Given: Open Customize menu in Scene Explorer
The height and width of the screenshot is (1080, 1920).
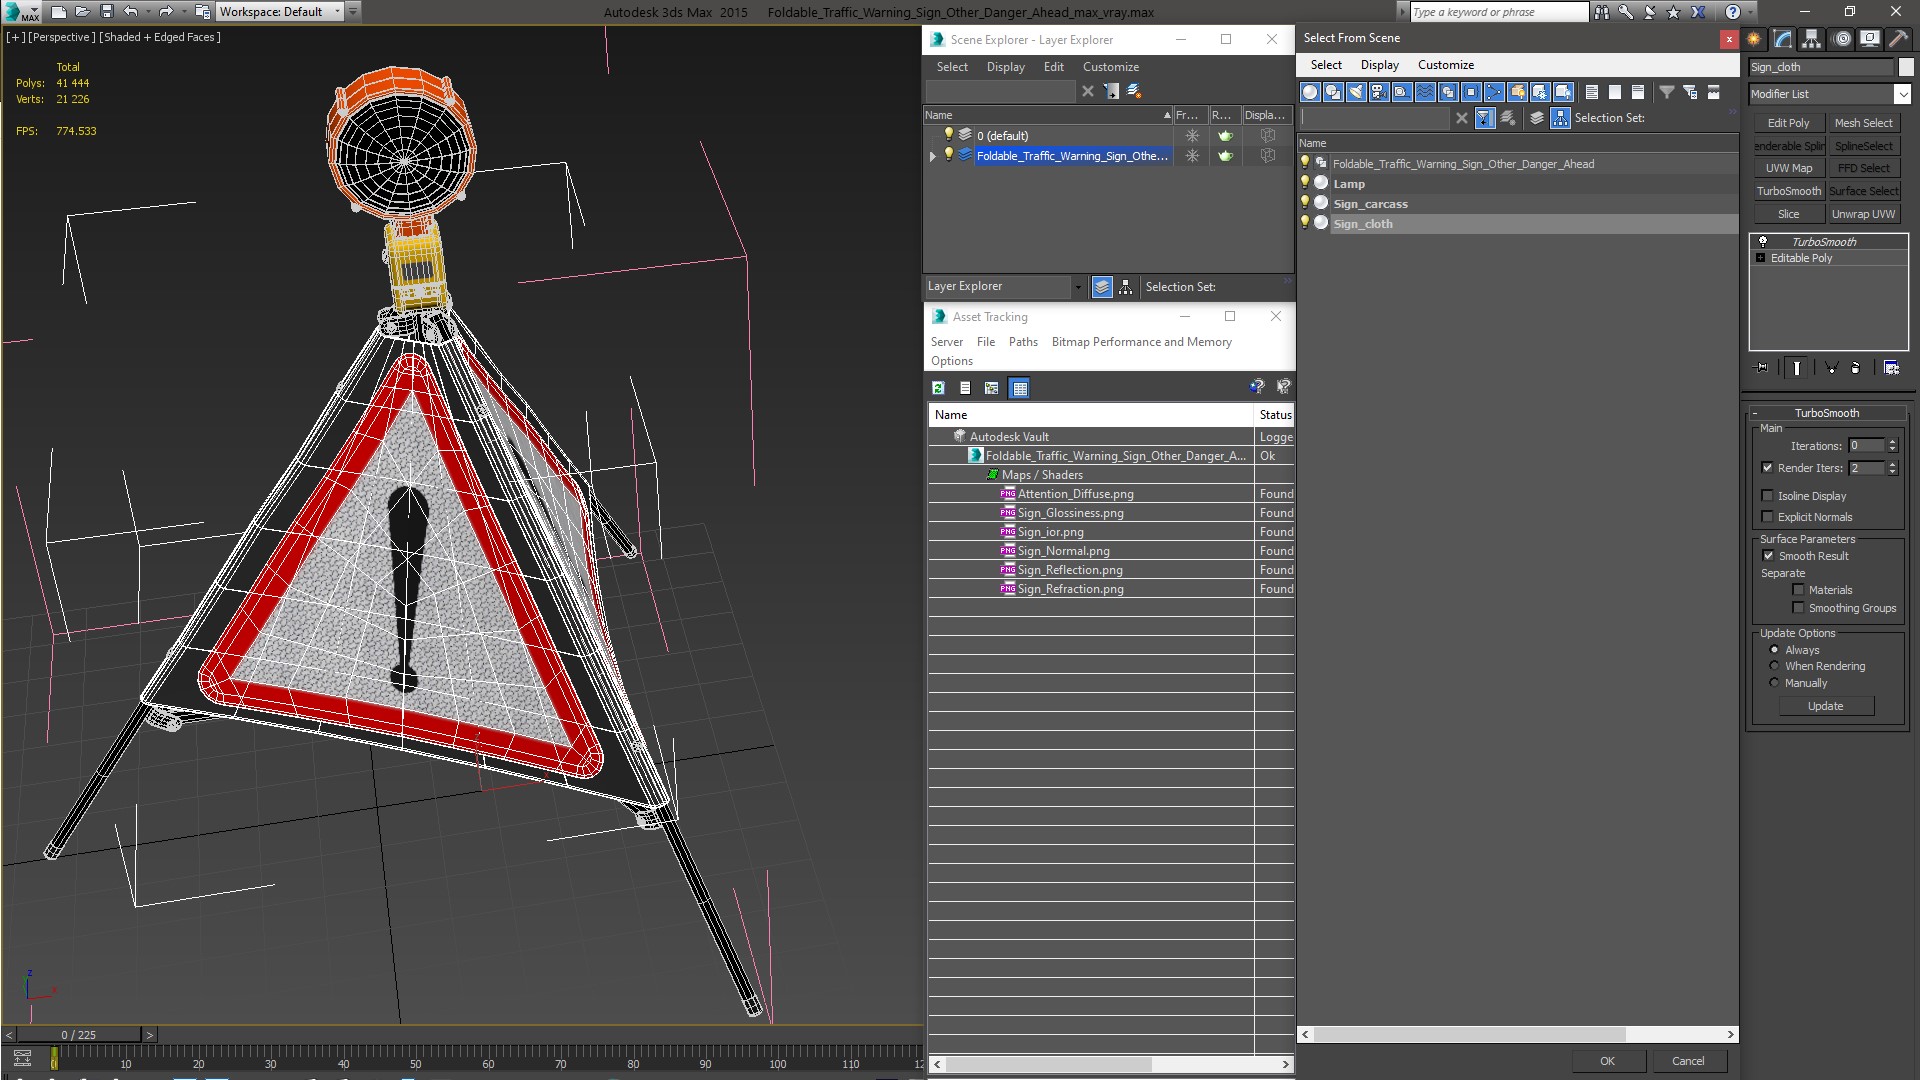Looking at the screenshot, I should (x=1111, y=67).
